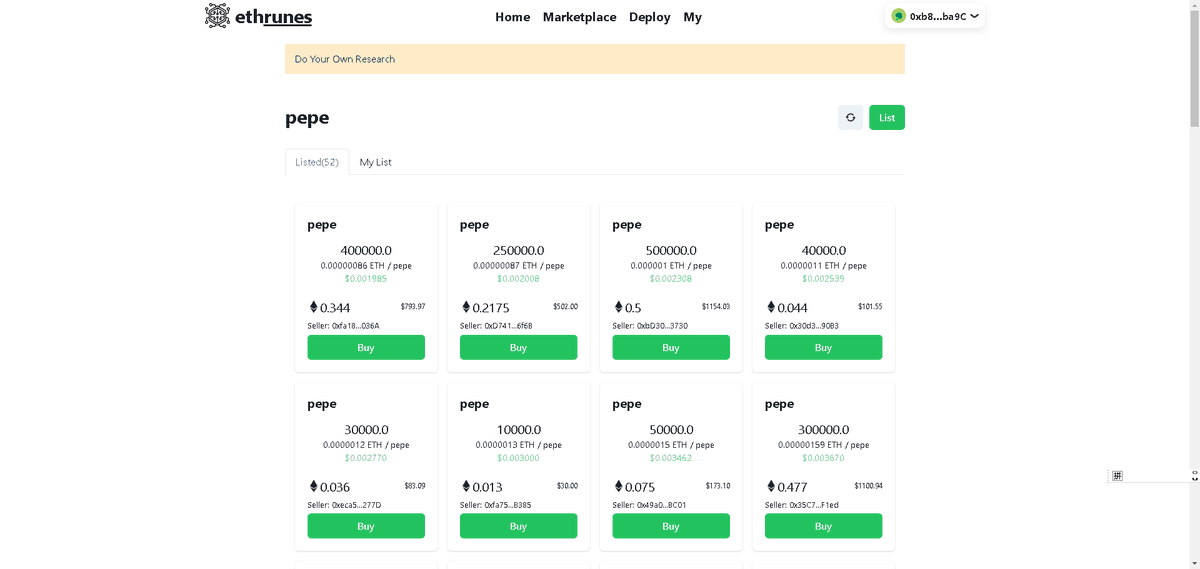Click the Ethereum icon beside 0.5 total

click(x=618, y=307)
